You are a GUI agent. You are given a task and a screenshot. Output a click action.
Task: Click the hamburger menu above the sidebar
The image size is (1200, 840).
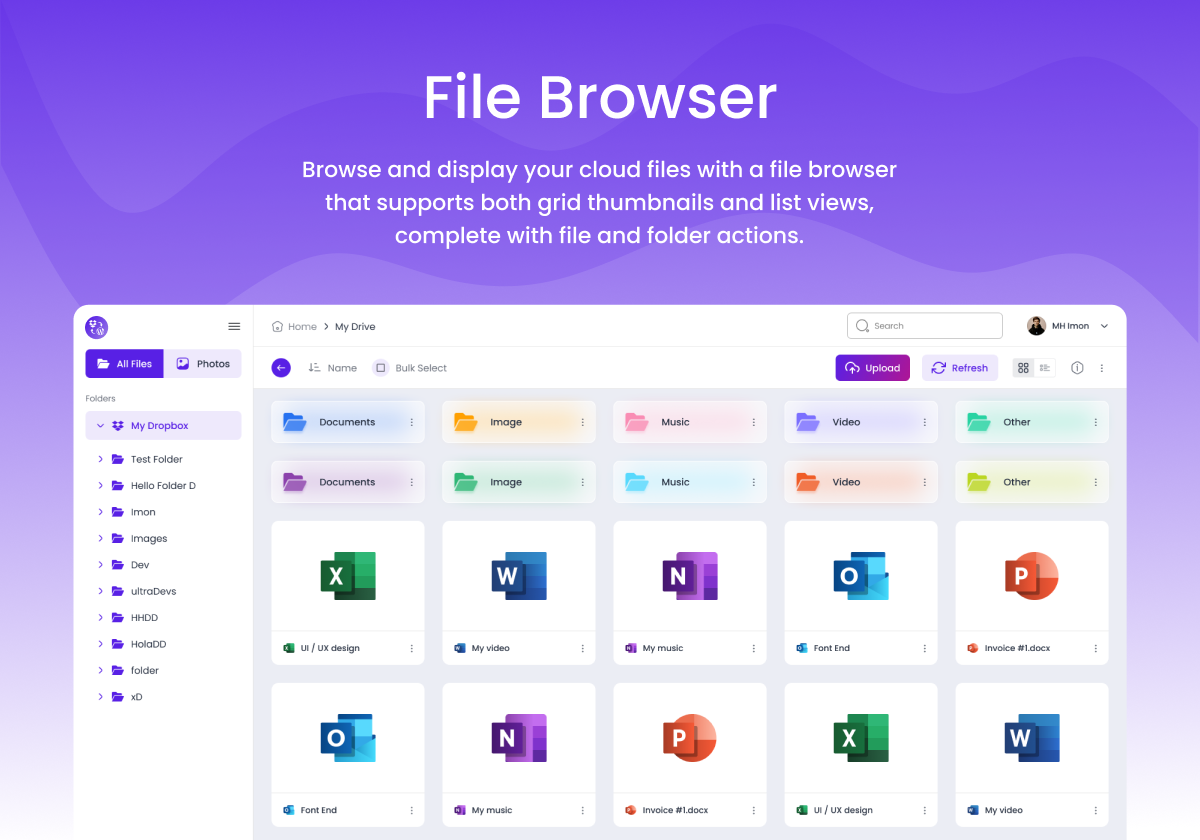(x=234, y=325)
